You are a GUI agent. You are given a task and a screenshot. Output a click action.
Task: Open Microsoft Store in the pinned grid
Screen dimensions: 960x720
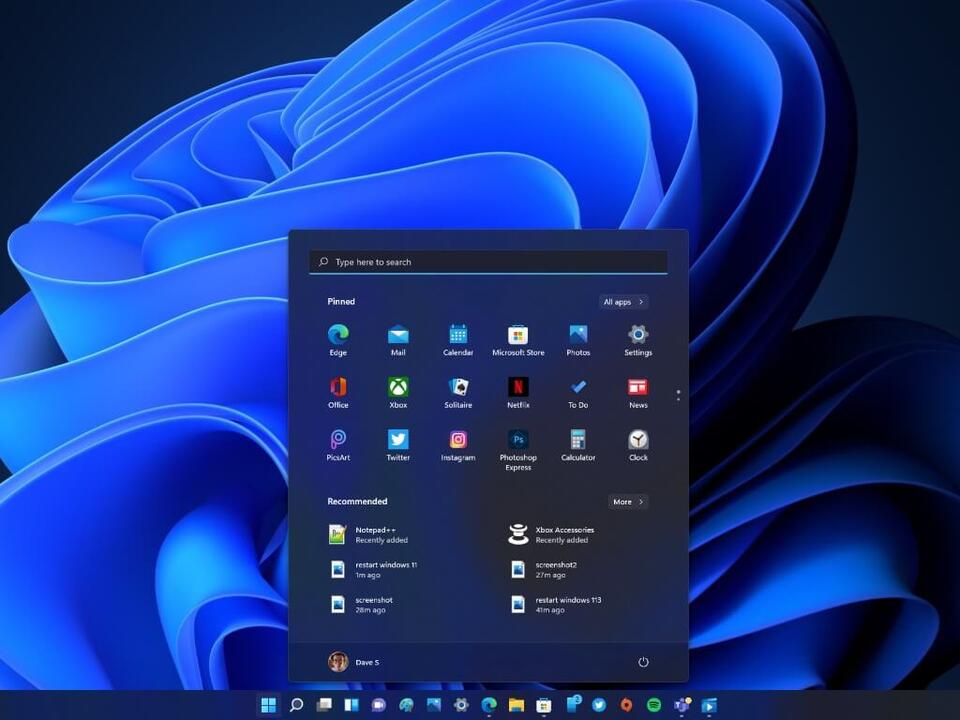tap(518, 340)
